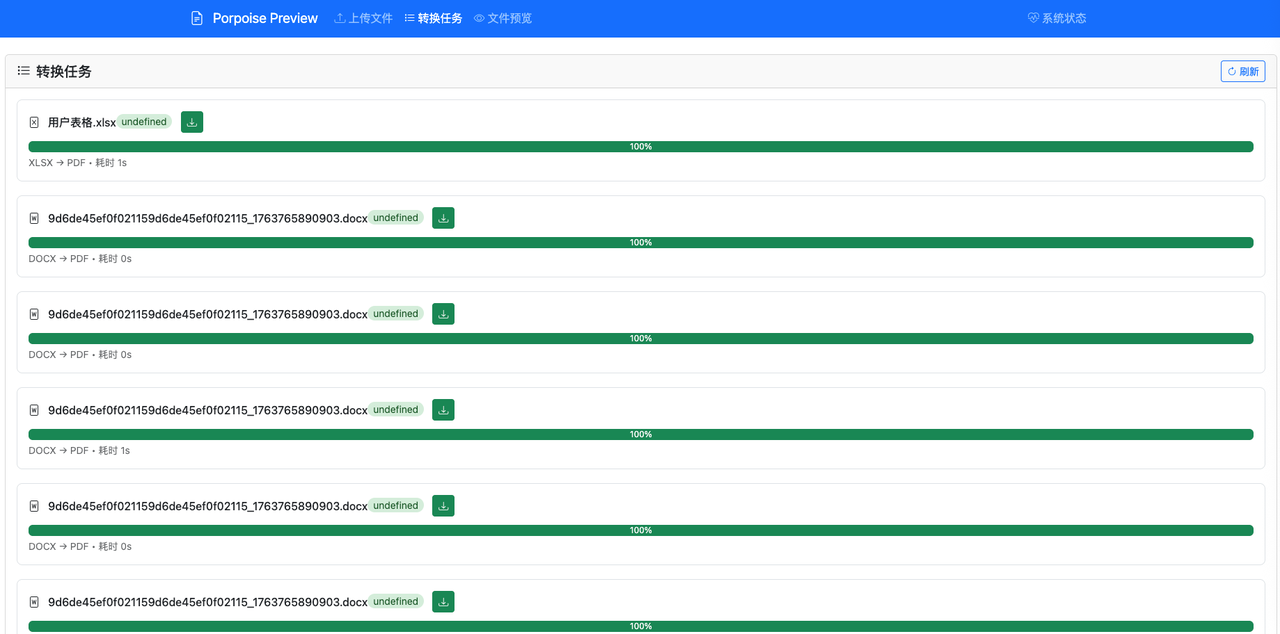Click the heartbeat icon beside 系统状态
This screenshot has width=1280, height=634.
click(1034, 18)
